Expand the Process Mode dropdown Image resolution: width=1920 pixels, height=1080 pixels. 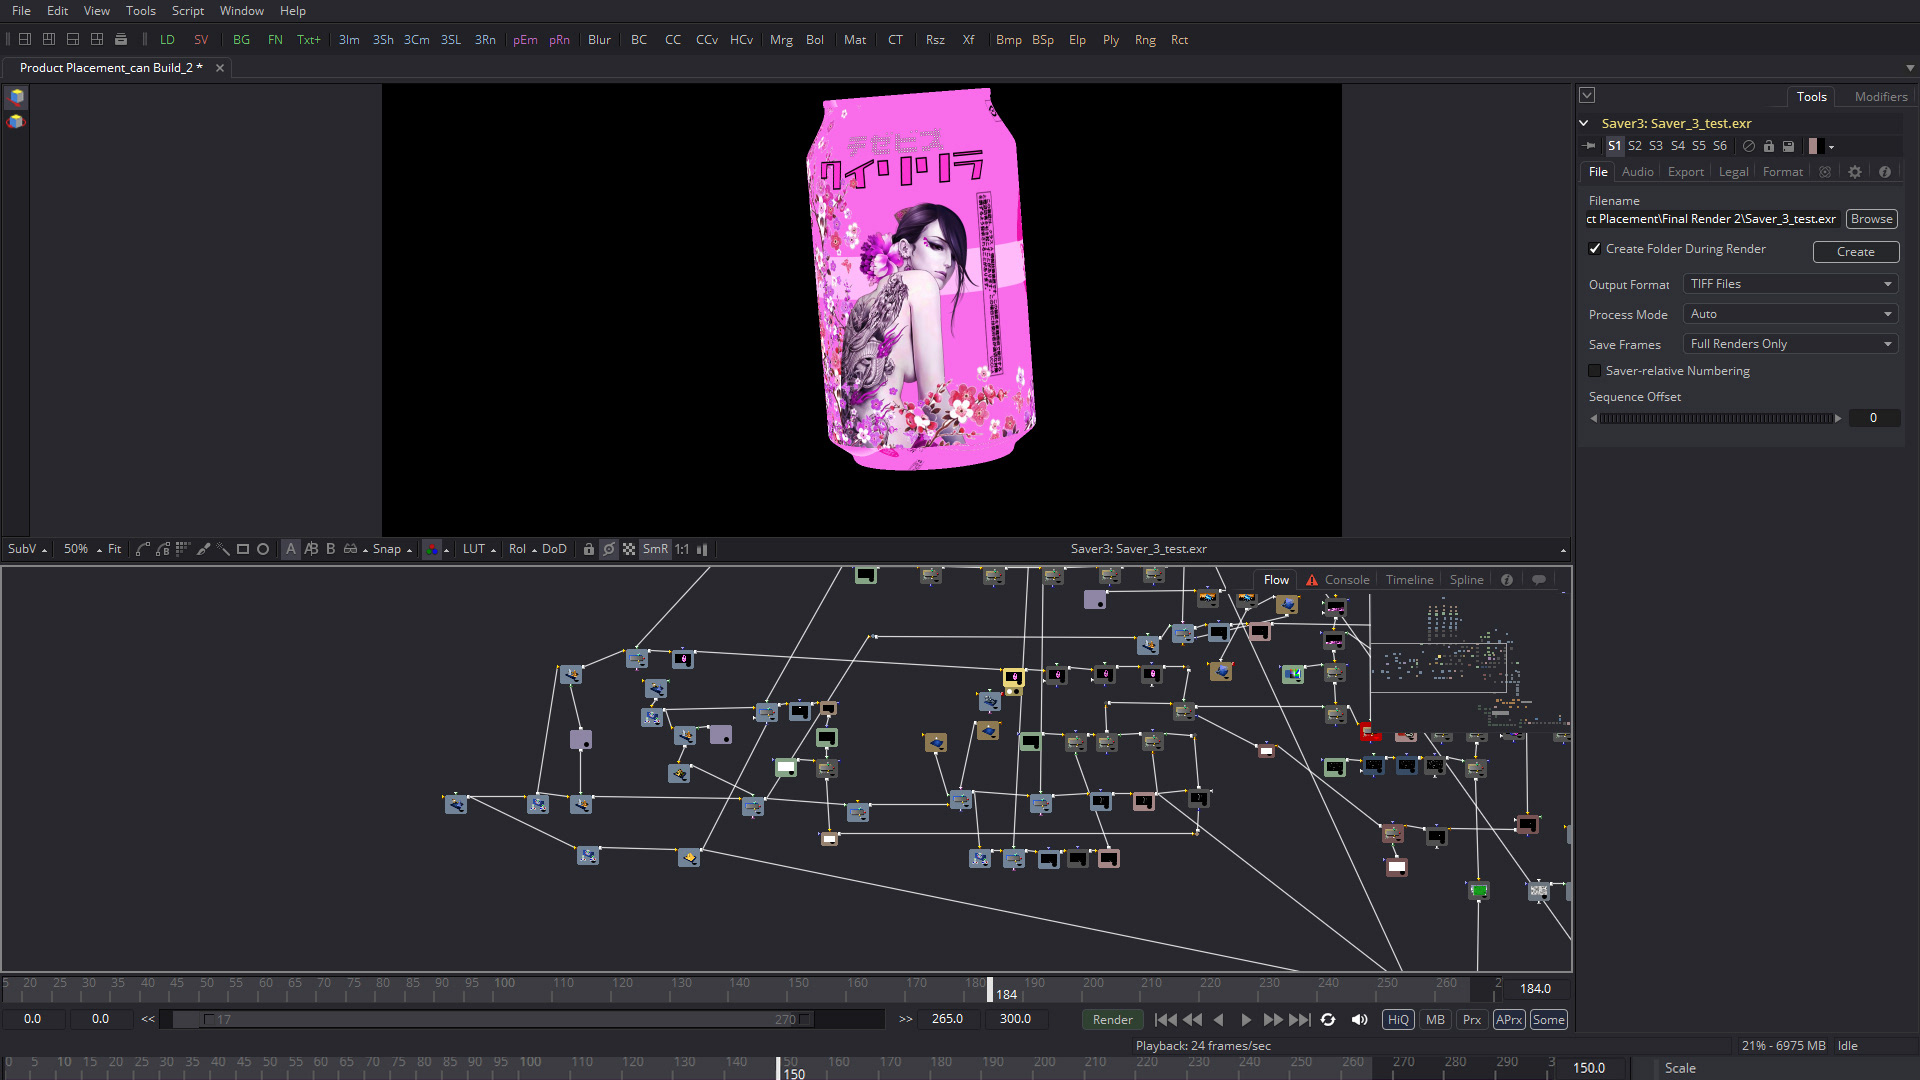point(1789,314)
